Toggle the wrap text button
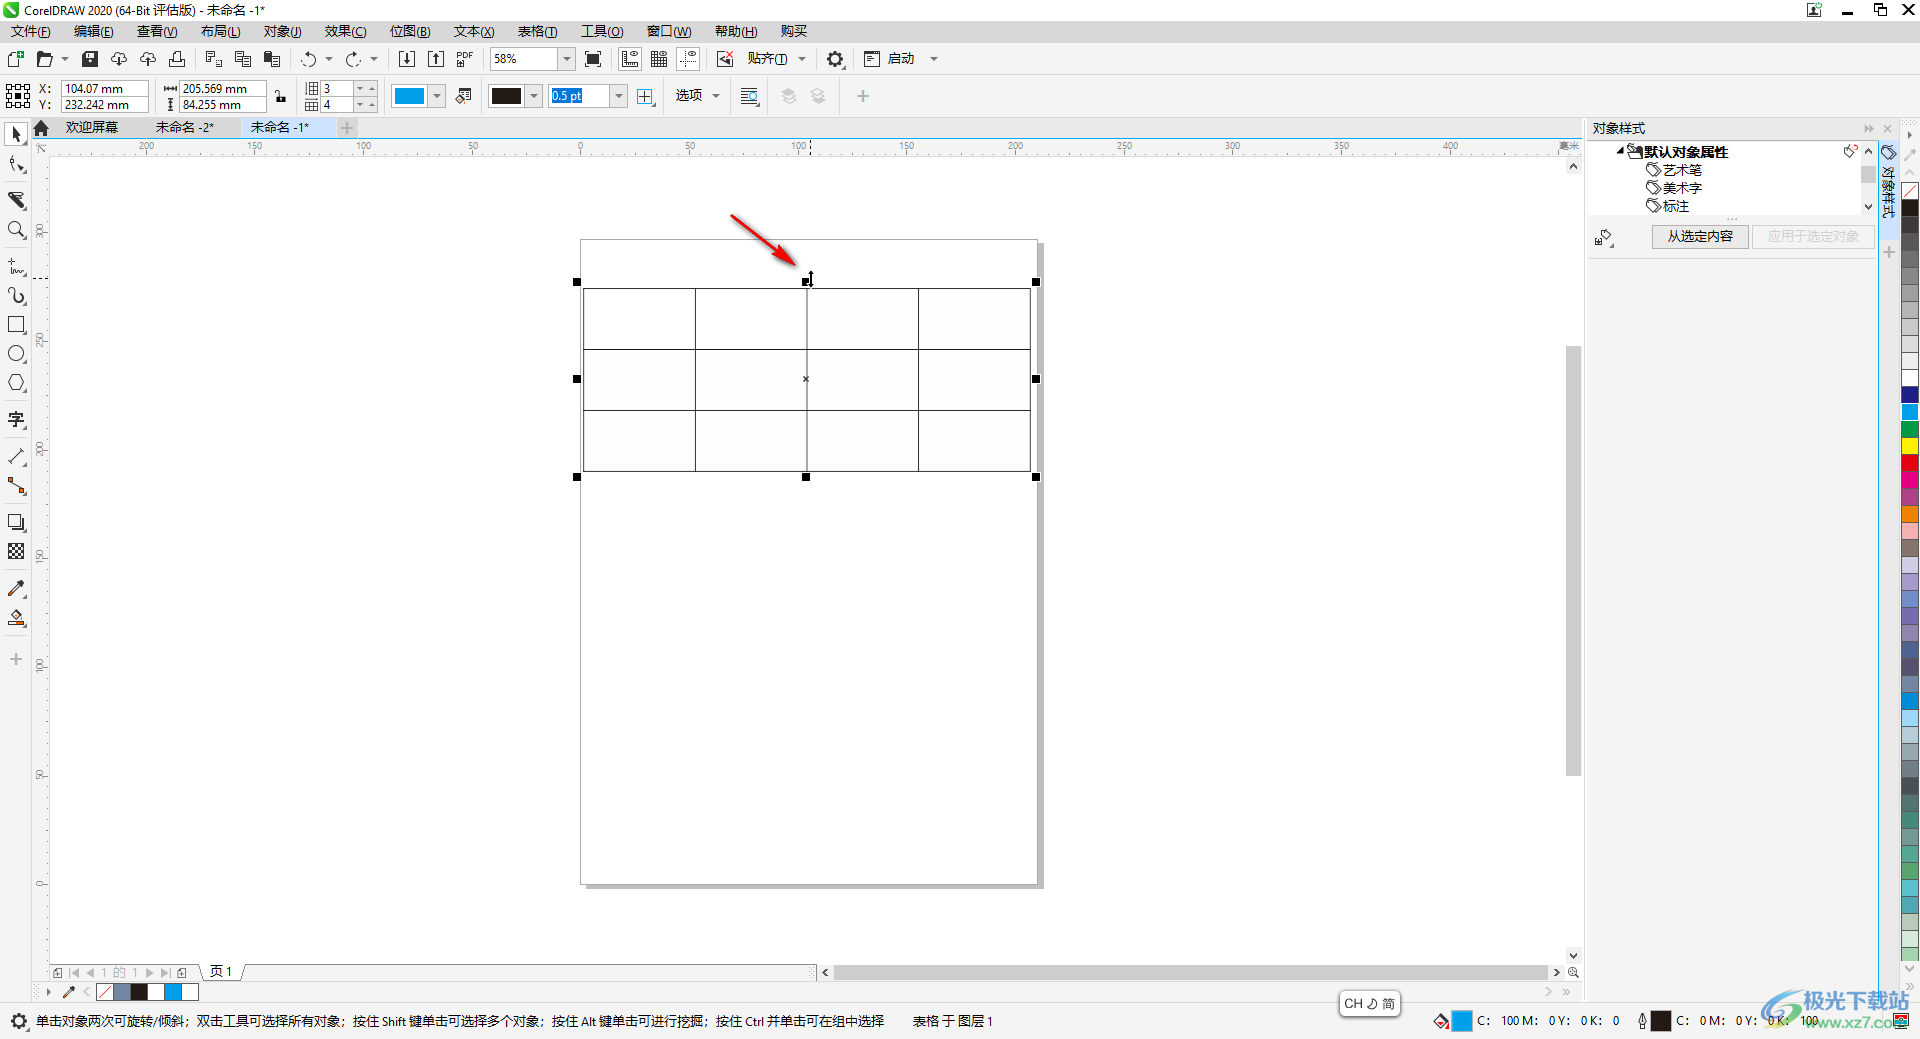This screenshot has width=1920, height=1039. tap(750, 96)
